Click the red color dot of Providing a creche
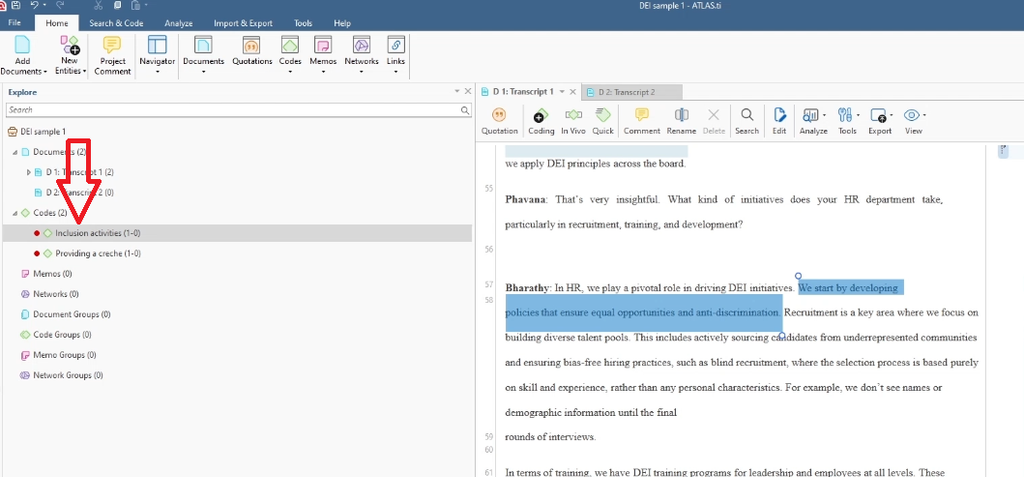Image resolution: width=1024 pixels, height=477 pixels. [37, 254]
